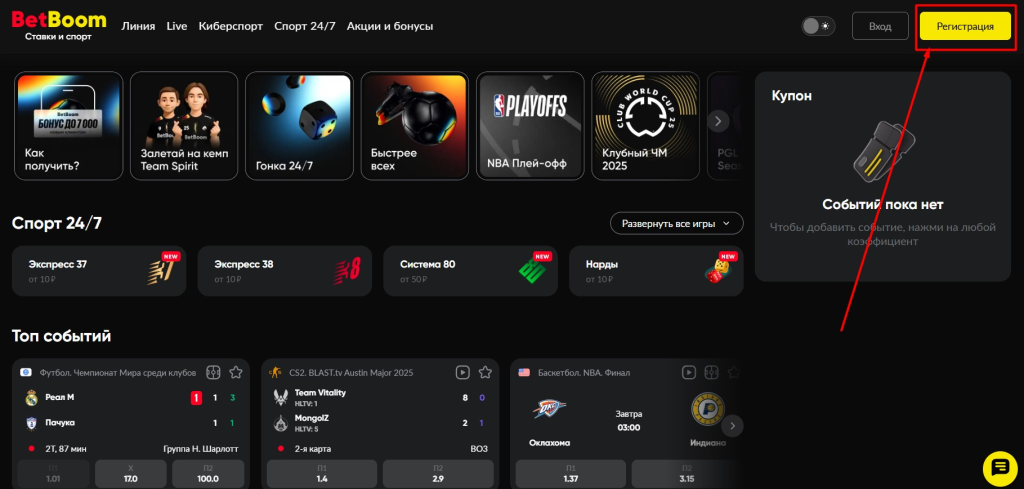
Task: Bet on П2 100.0 for Пачука
Action: [208, 475]
